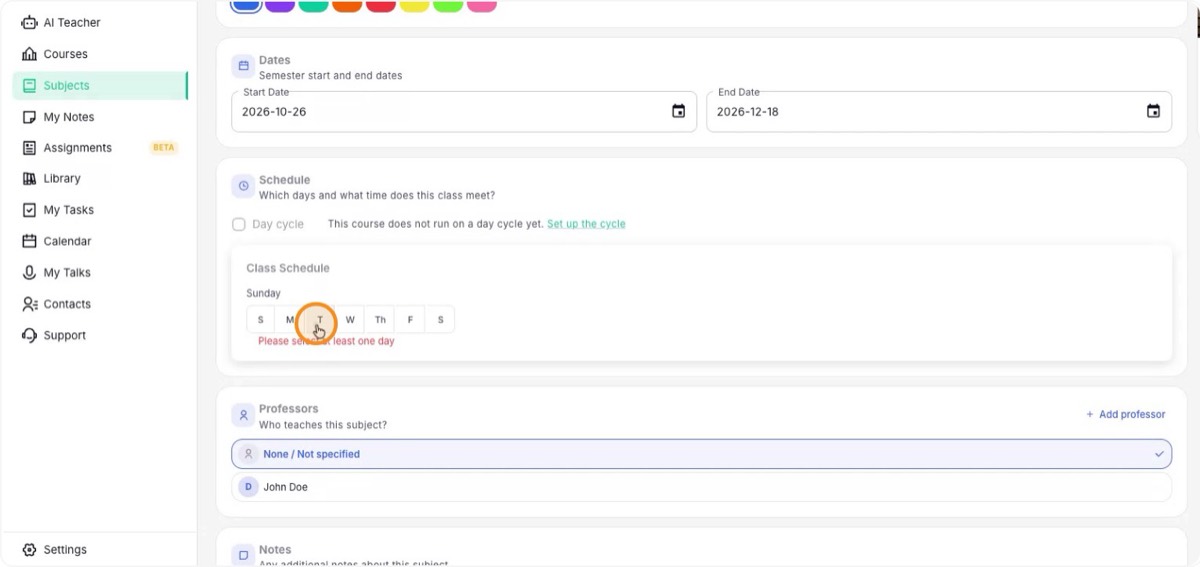Viewport: 1200px width, 567px height.
Task: Click the My Talks microphone icon
Action: point(29,272)
